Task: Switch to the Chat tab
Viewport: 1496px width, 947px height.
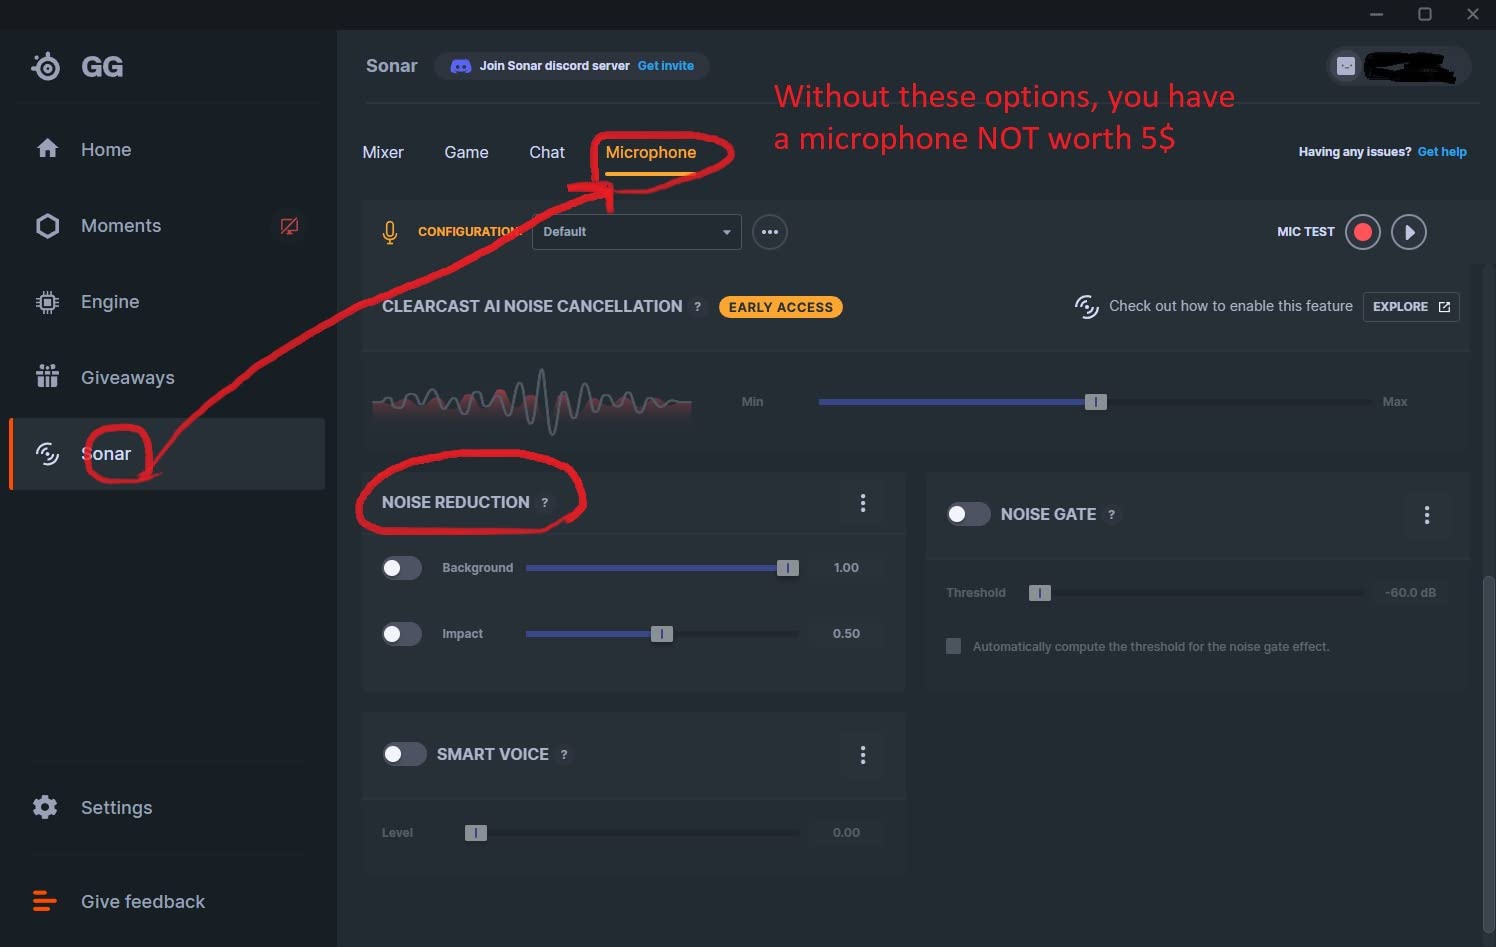Action: pyautogui.click(x=547, y=152)
